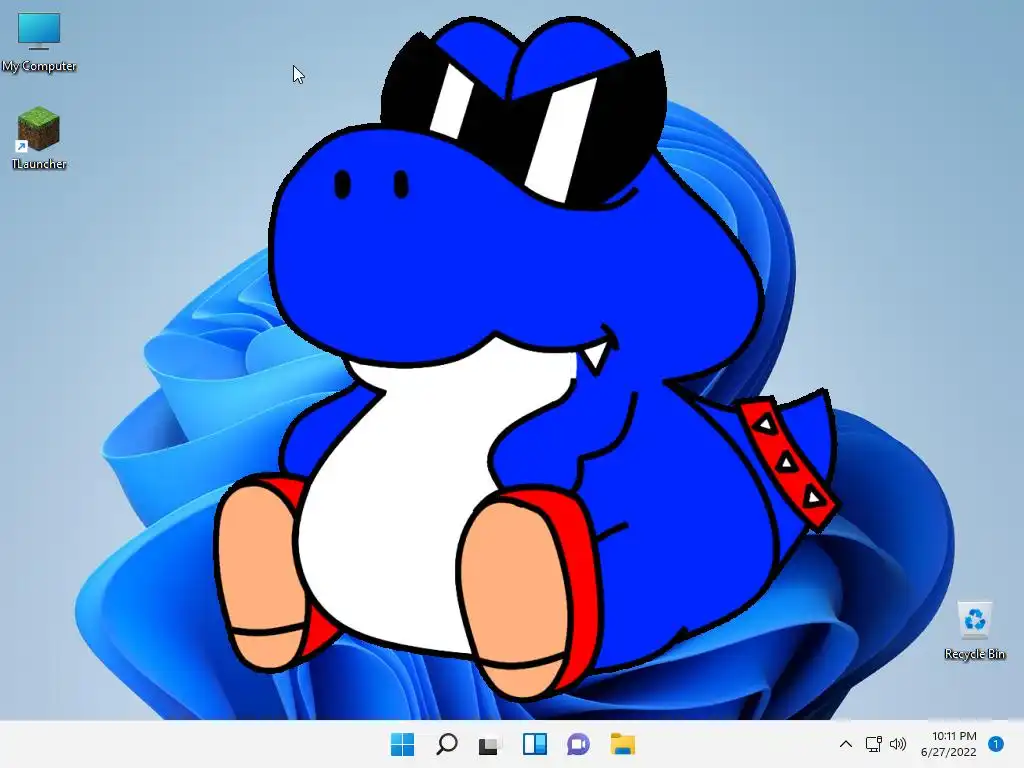
Task: Launch the Teams Chat taskbar icon
Action: click(x=579, y=744)
